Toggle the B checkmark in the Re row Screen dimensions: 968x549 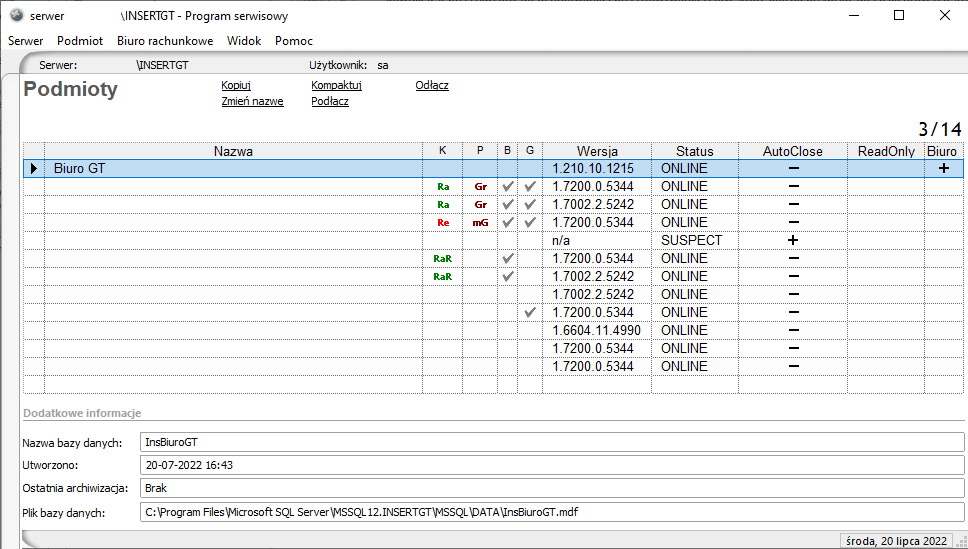(508, 223)
